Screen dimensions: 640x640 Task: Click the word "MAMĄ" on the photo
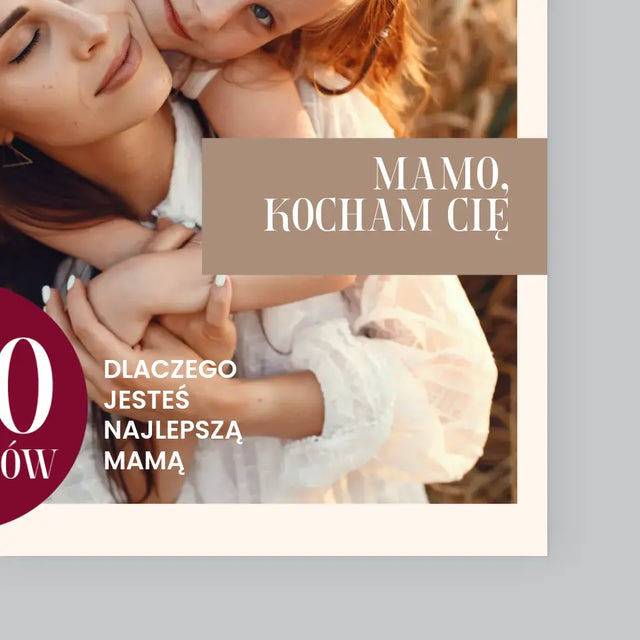(142, 462)
